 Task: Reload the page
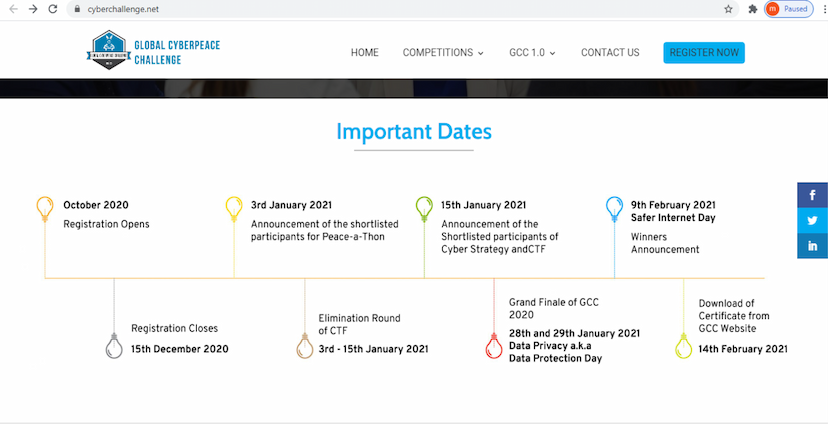click(54, 9)
